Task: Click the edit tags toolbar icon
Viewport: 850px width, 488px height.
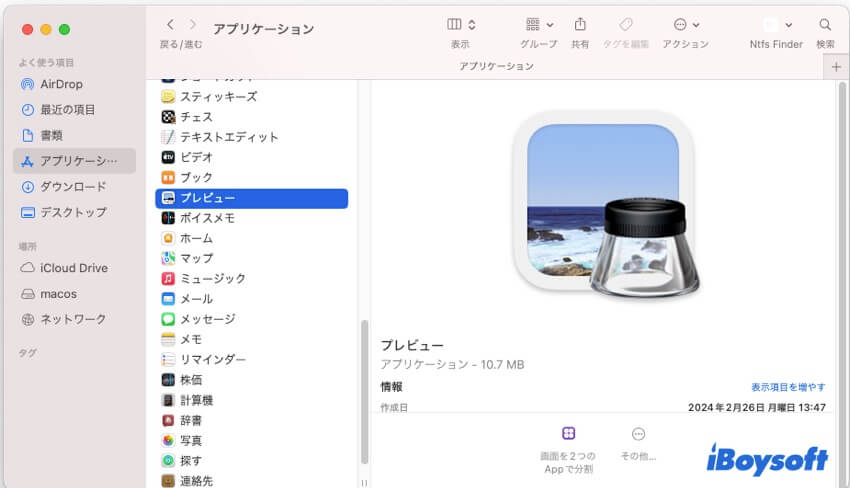Action: click(x=626, y=24)
